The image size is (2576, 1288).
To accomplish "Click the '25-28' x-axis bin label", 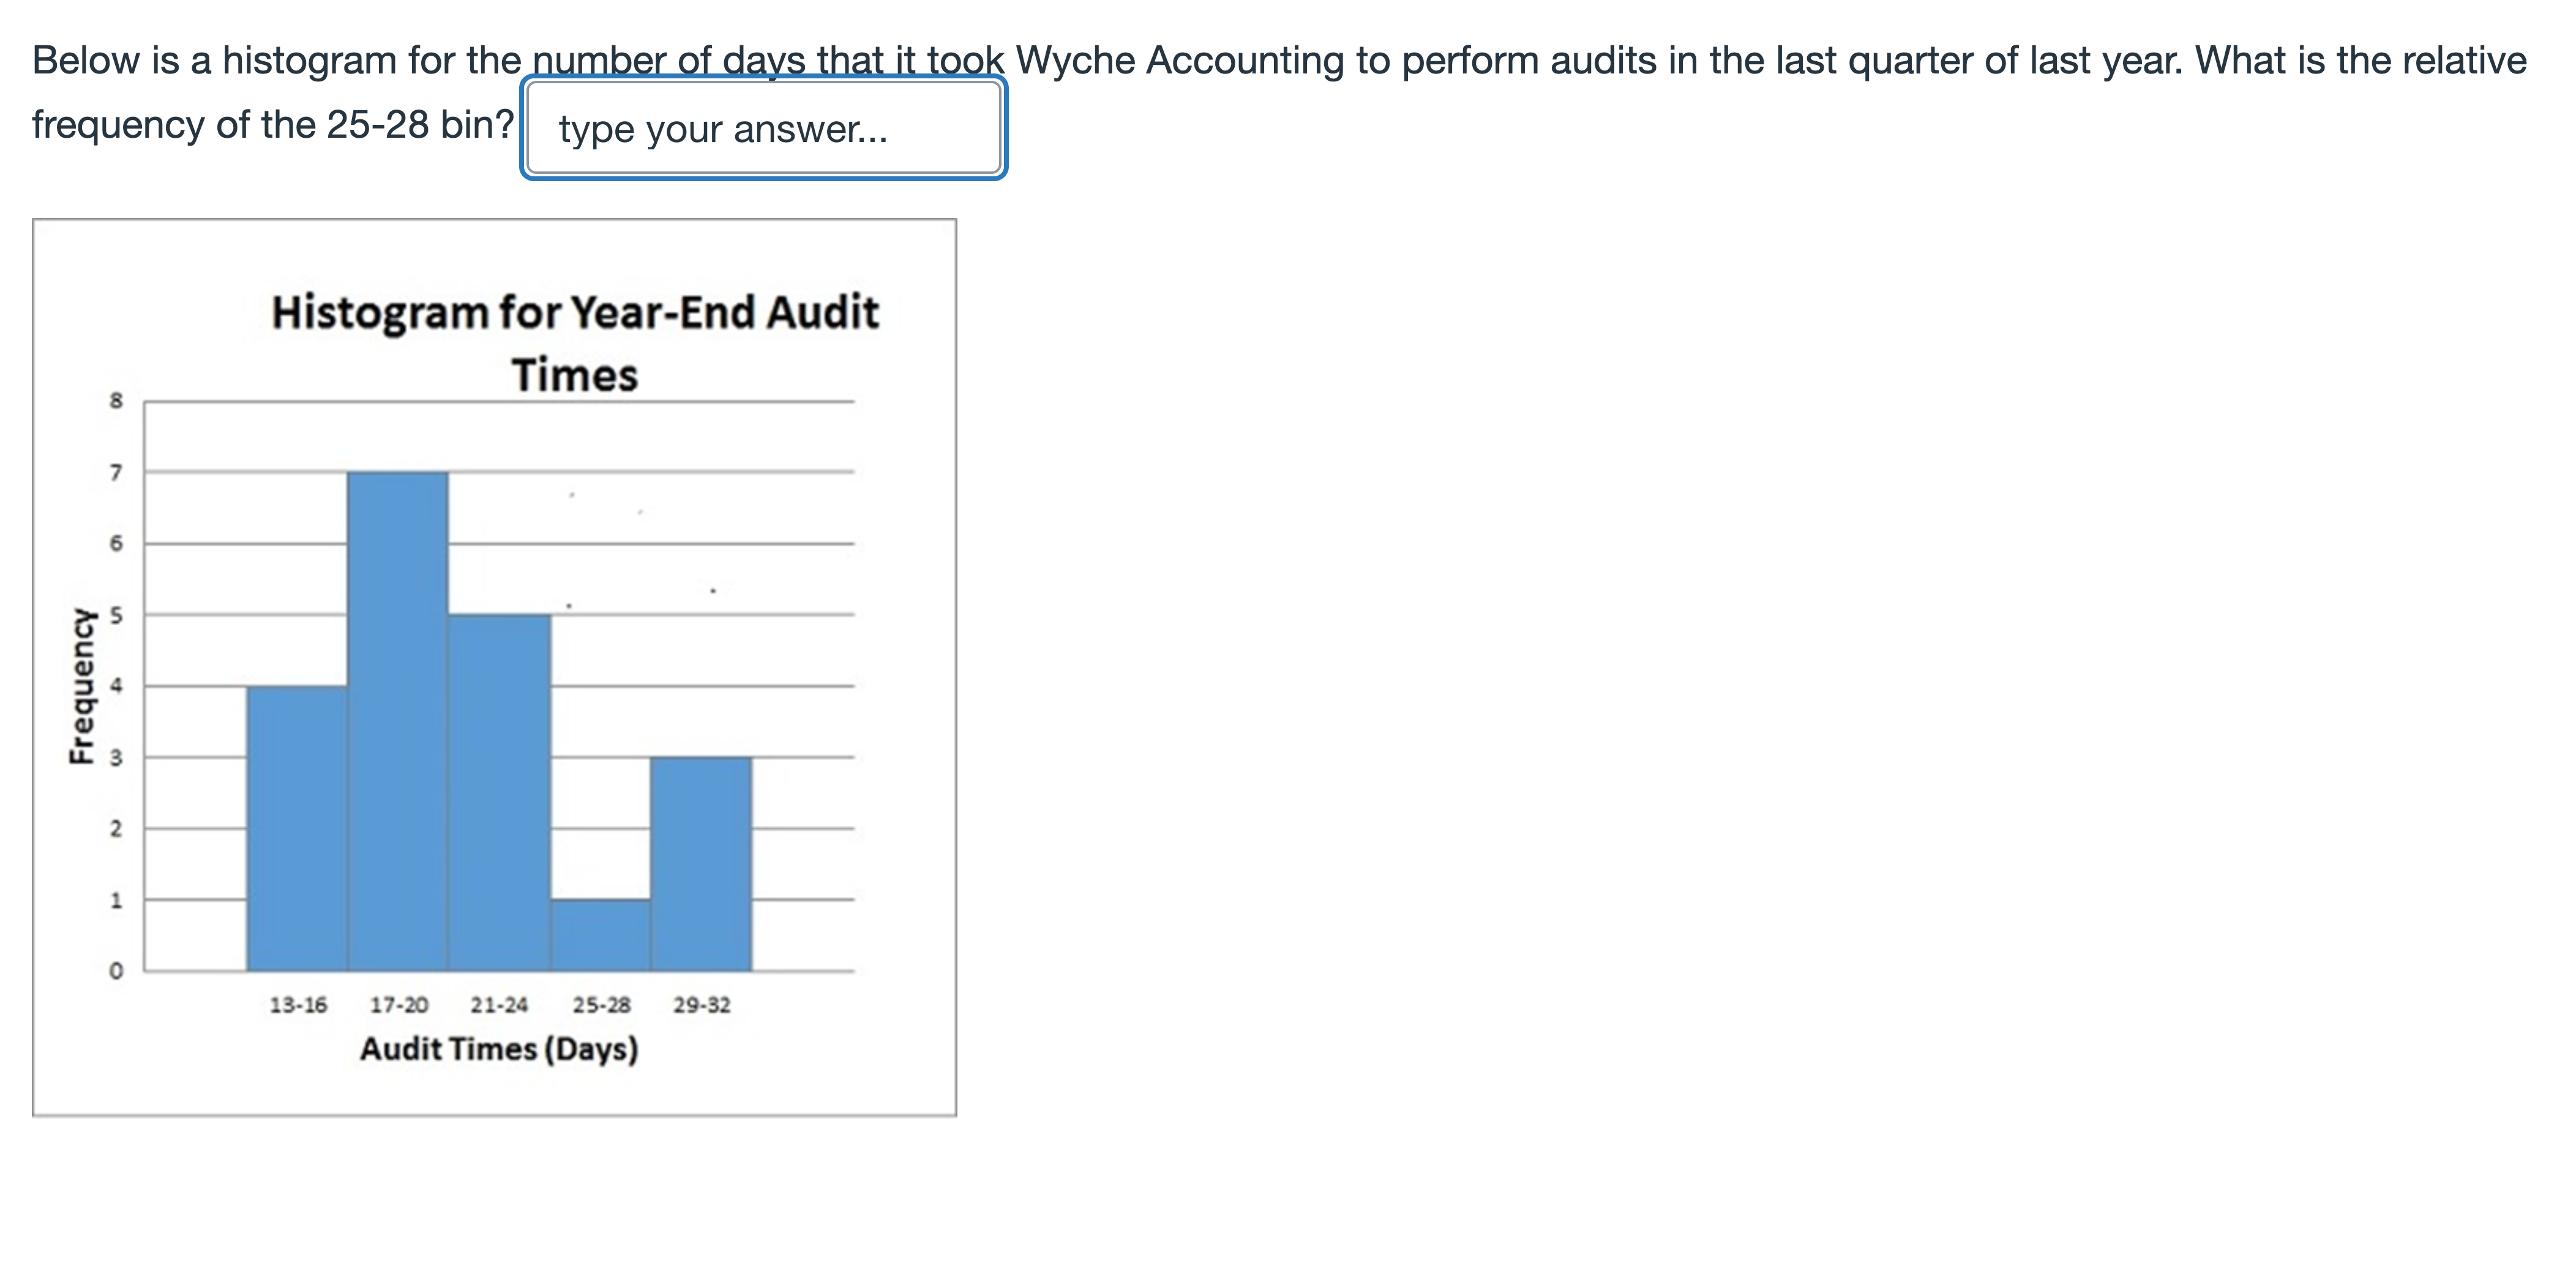I will coord(601,1005).
